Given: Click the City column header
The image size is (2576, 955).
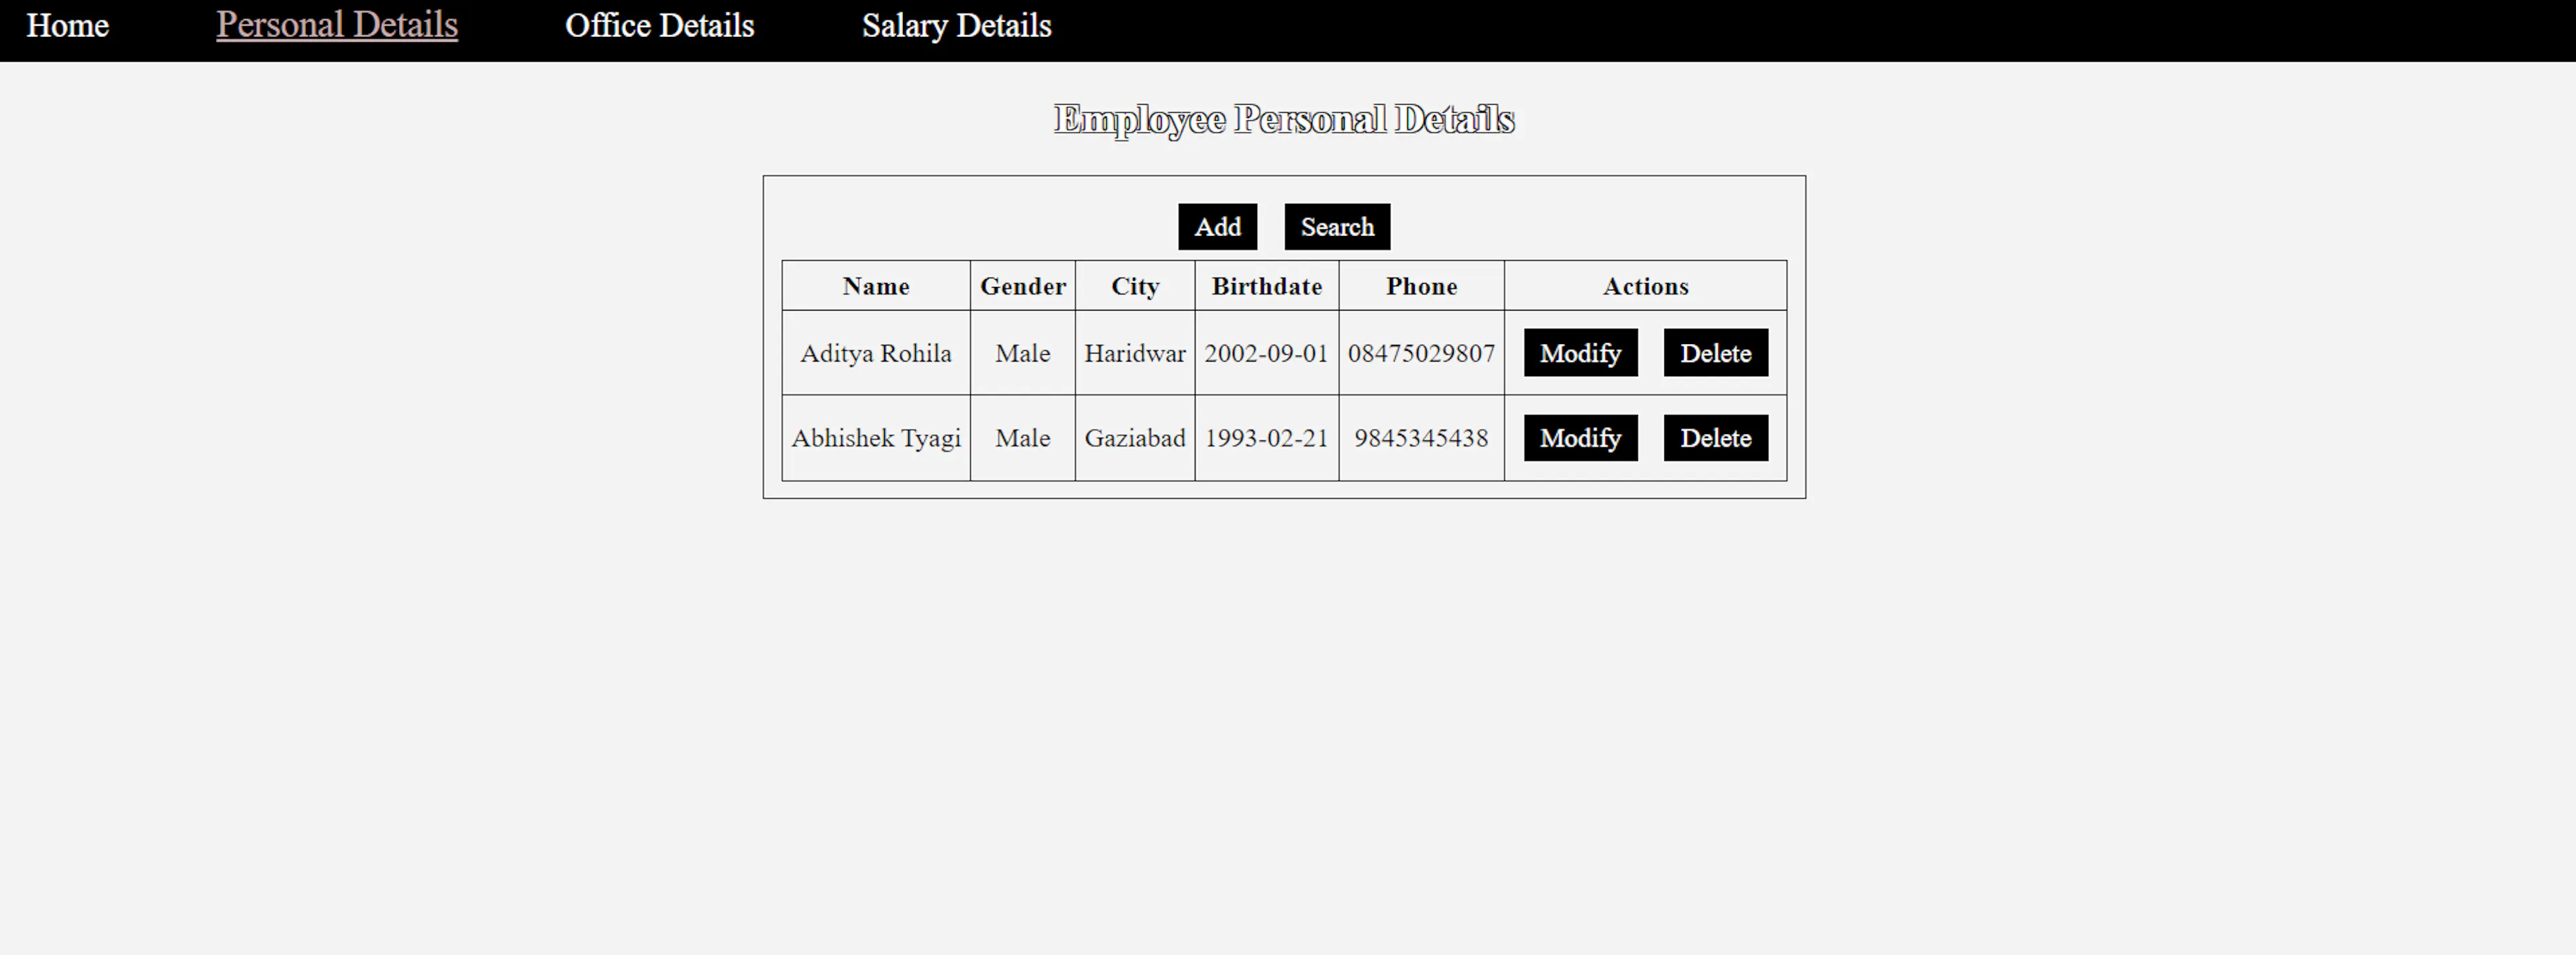Looking at the screenshot, I should [x=1134, y=287].
